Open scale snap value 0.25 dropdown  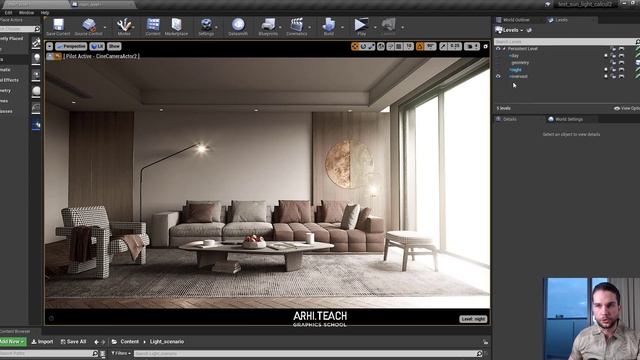(x=456, y=47)
